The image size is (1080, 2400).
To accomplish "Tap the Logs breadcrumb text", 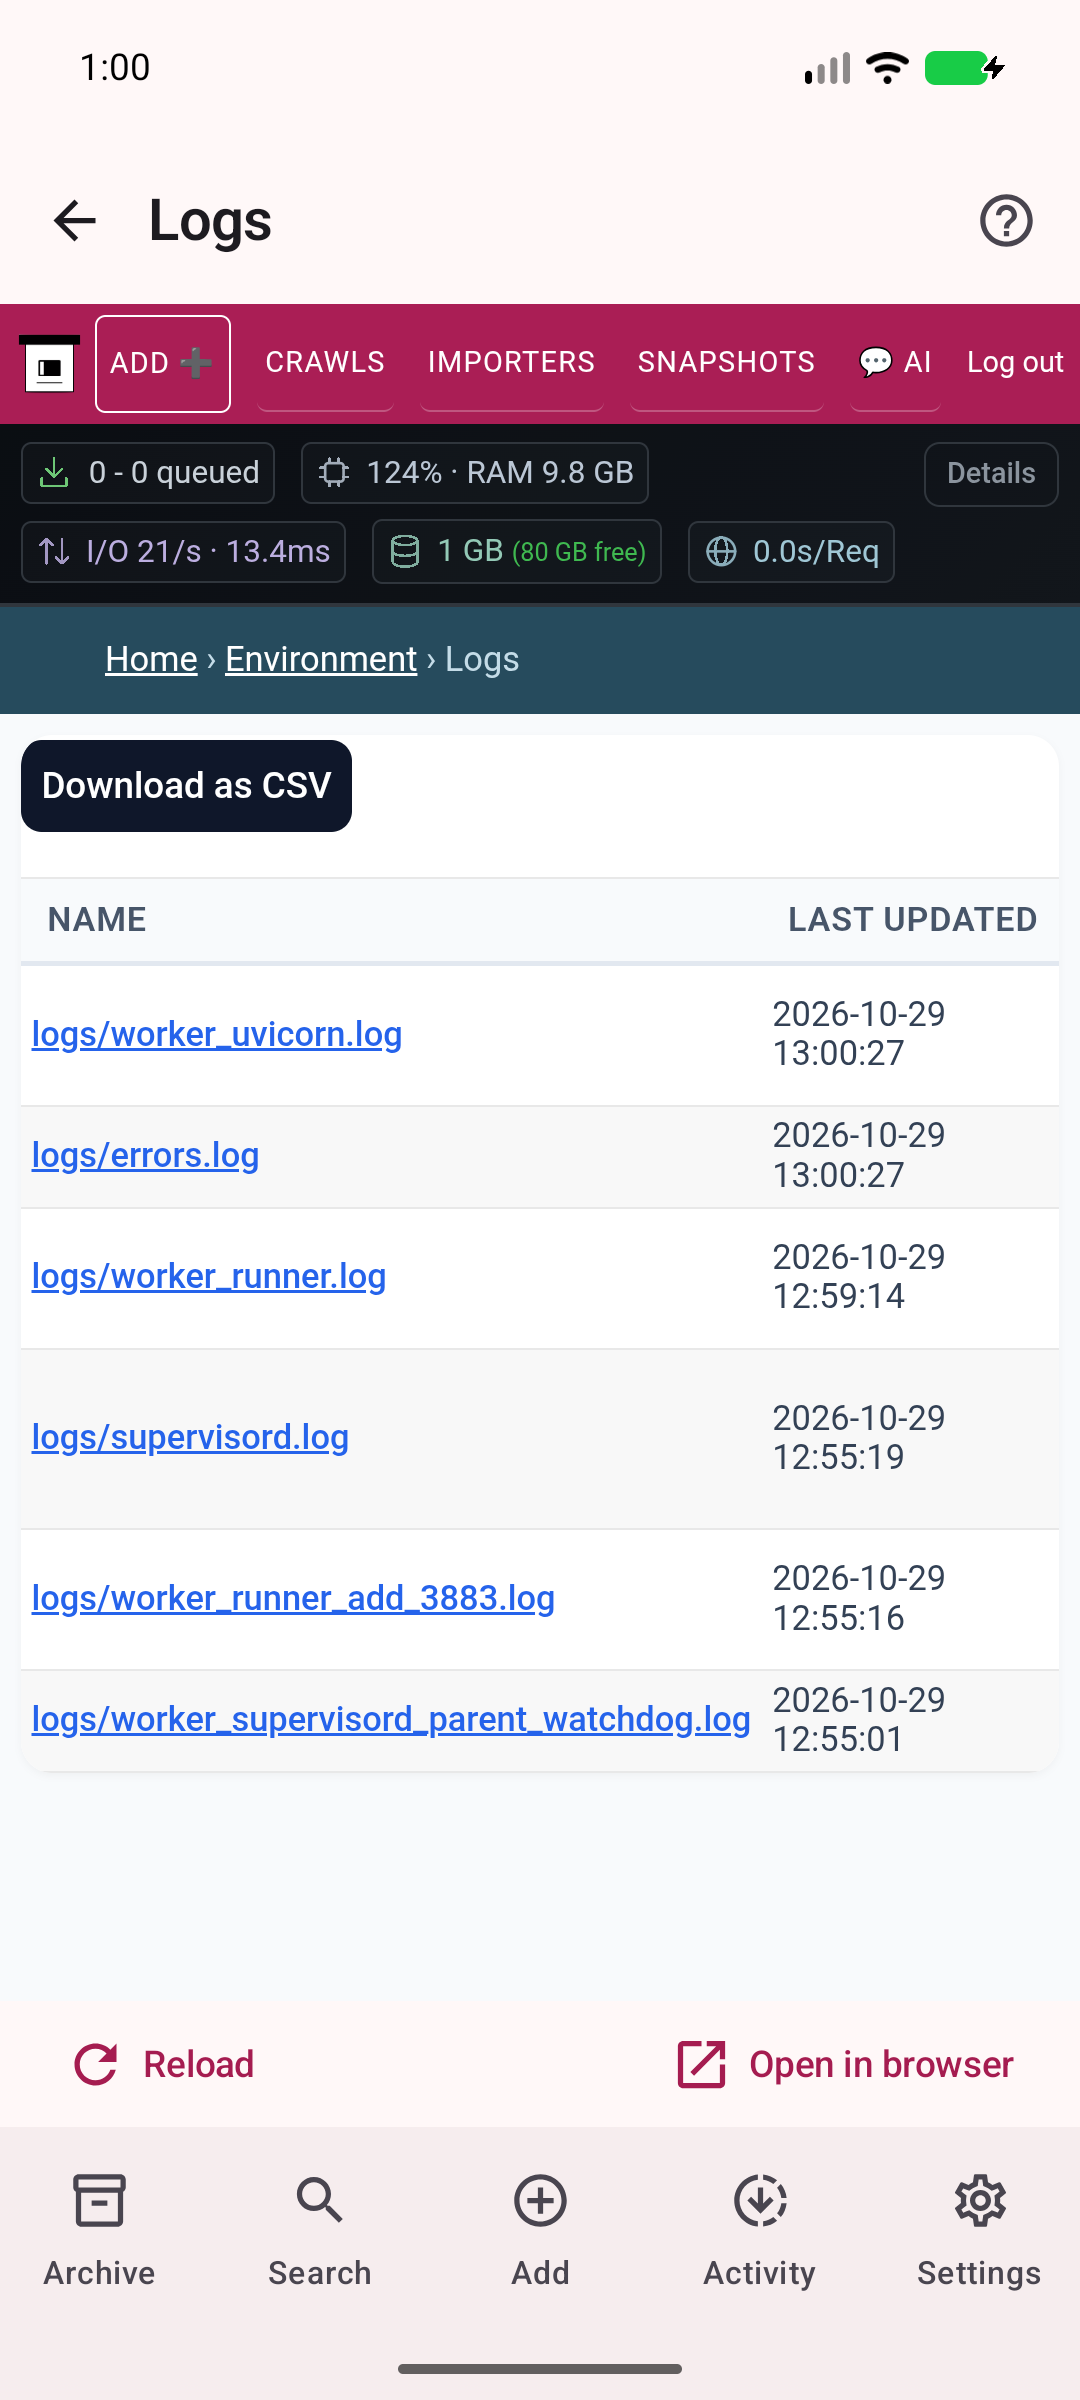I will coord(482,659).
